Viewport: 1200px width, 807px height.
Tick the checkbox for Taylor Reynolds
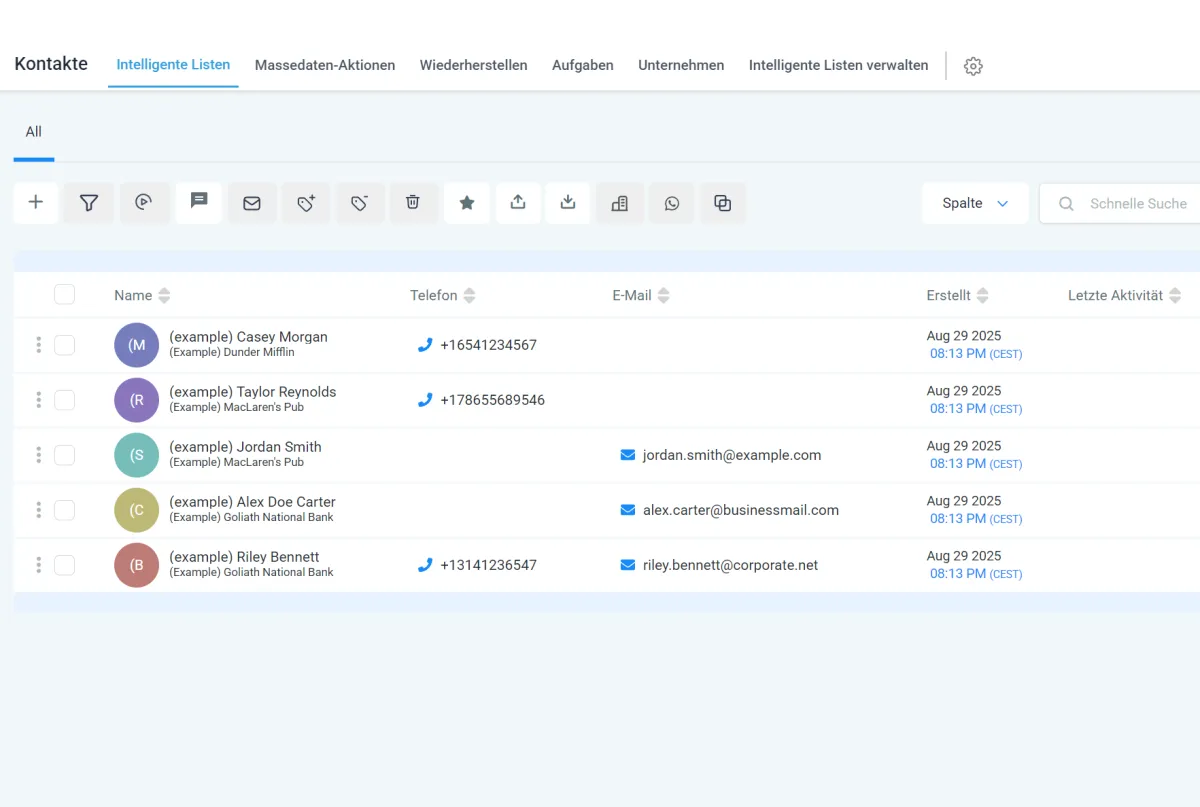(x=64, y=400)
